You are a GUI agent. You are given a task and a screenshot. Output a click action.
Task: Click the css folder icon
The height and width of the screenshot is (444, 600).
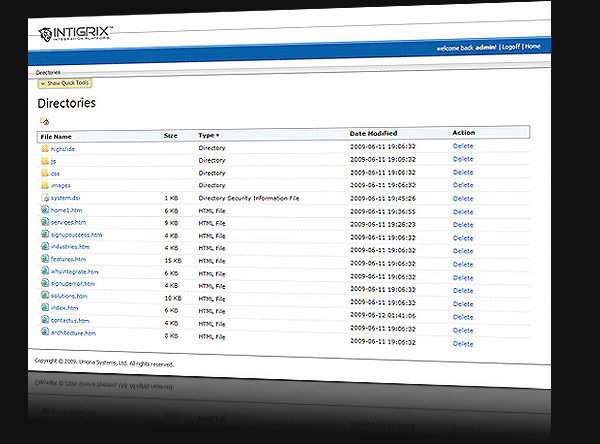pos(45,173)
